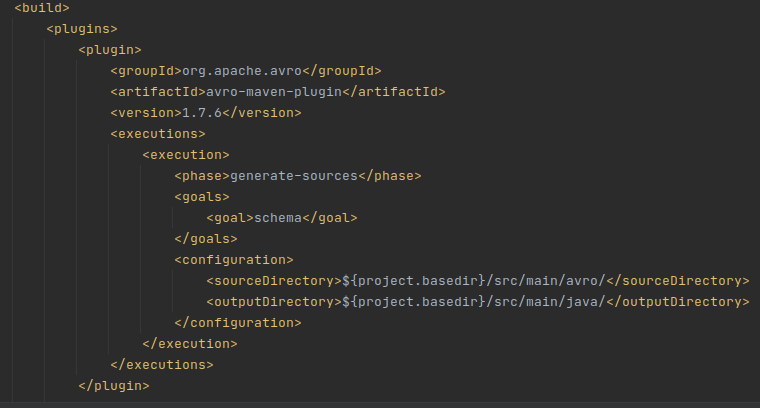
Task: Click org.apache.avro groupId value
Action: (x=242, y=71)
